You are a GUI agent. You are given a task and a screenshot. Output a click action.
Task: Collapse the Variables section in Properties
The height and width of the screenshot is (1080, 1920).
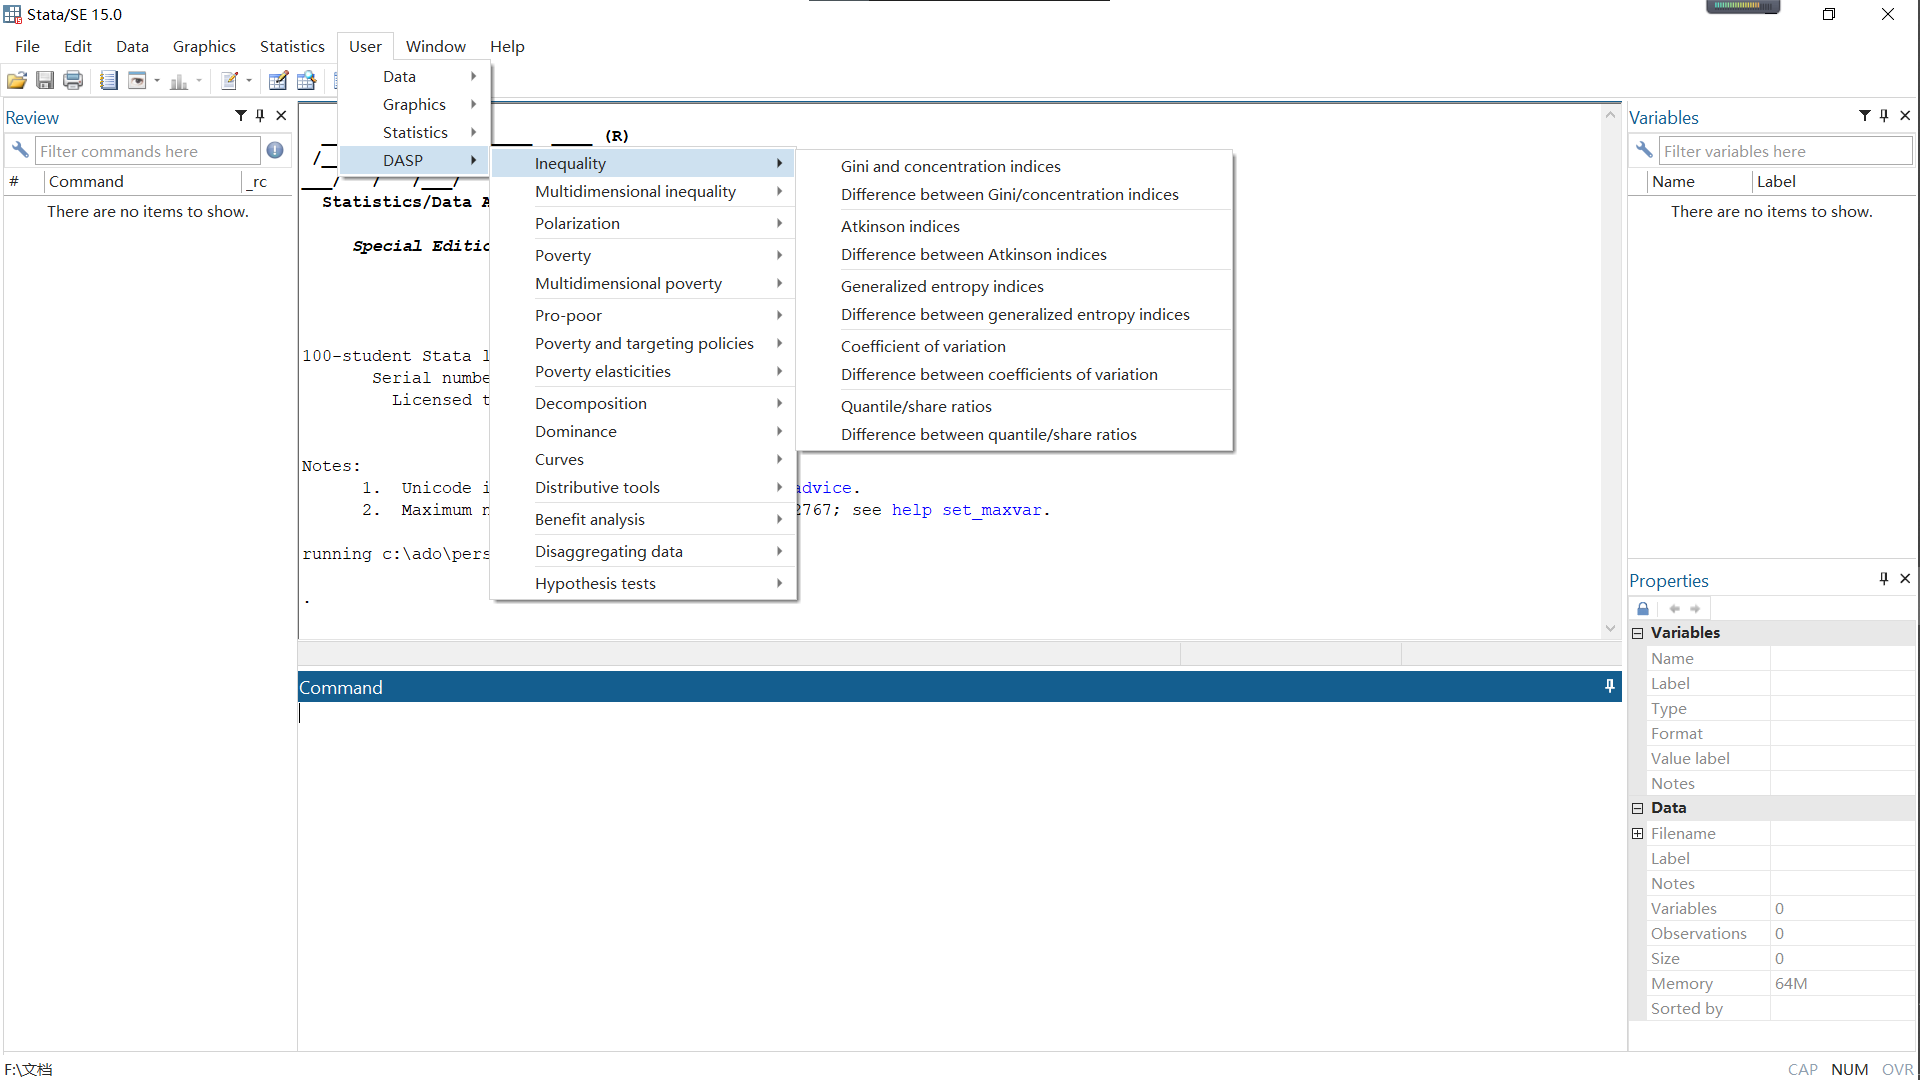pyautogui.click(x=1638, y=633)
